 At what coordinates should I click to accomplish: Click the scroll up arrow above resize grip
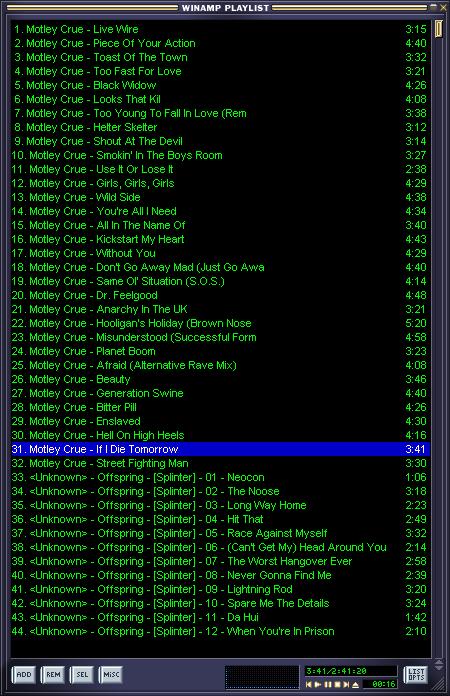coord(438,662)
